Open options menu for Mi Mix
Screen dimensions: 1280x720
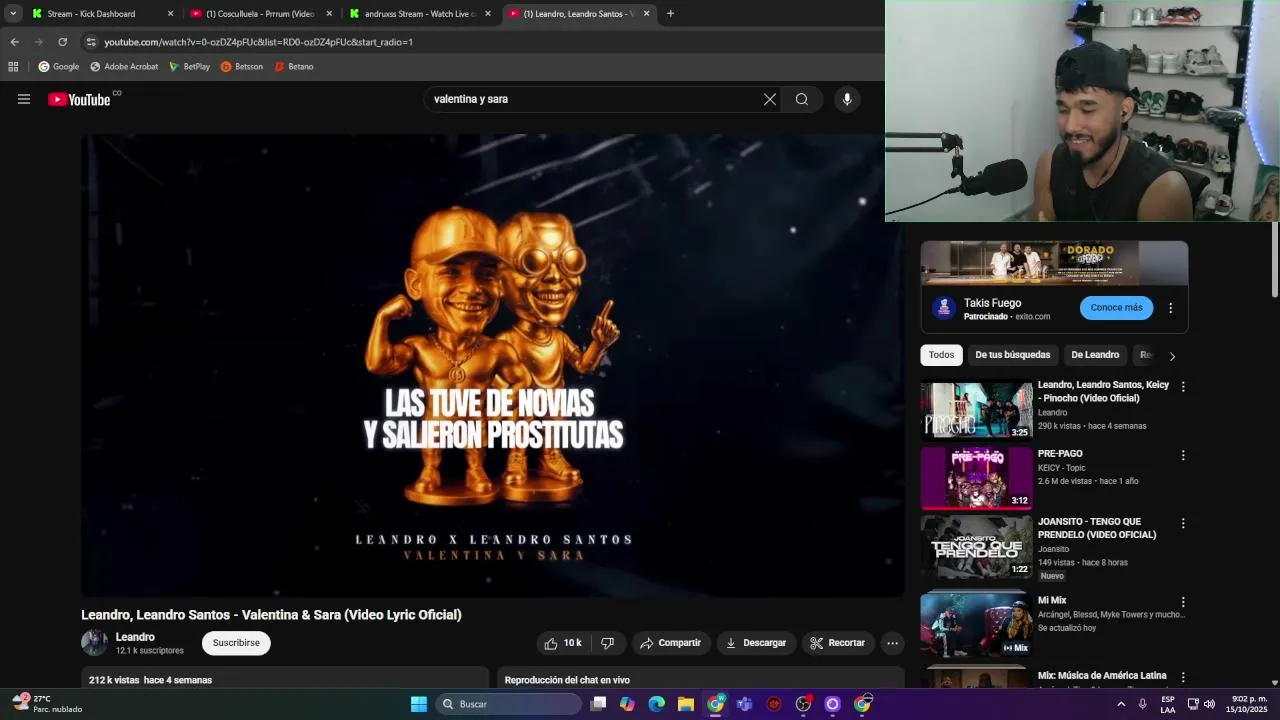[1183, 602]
